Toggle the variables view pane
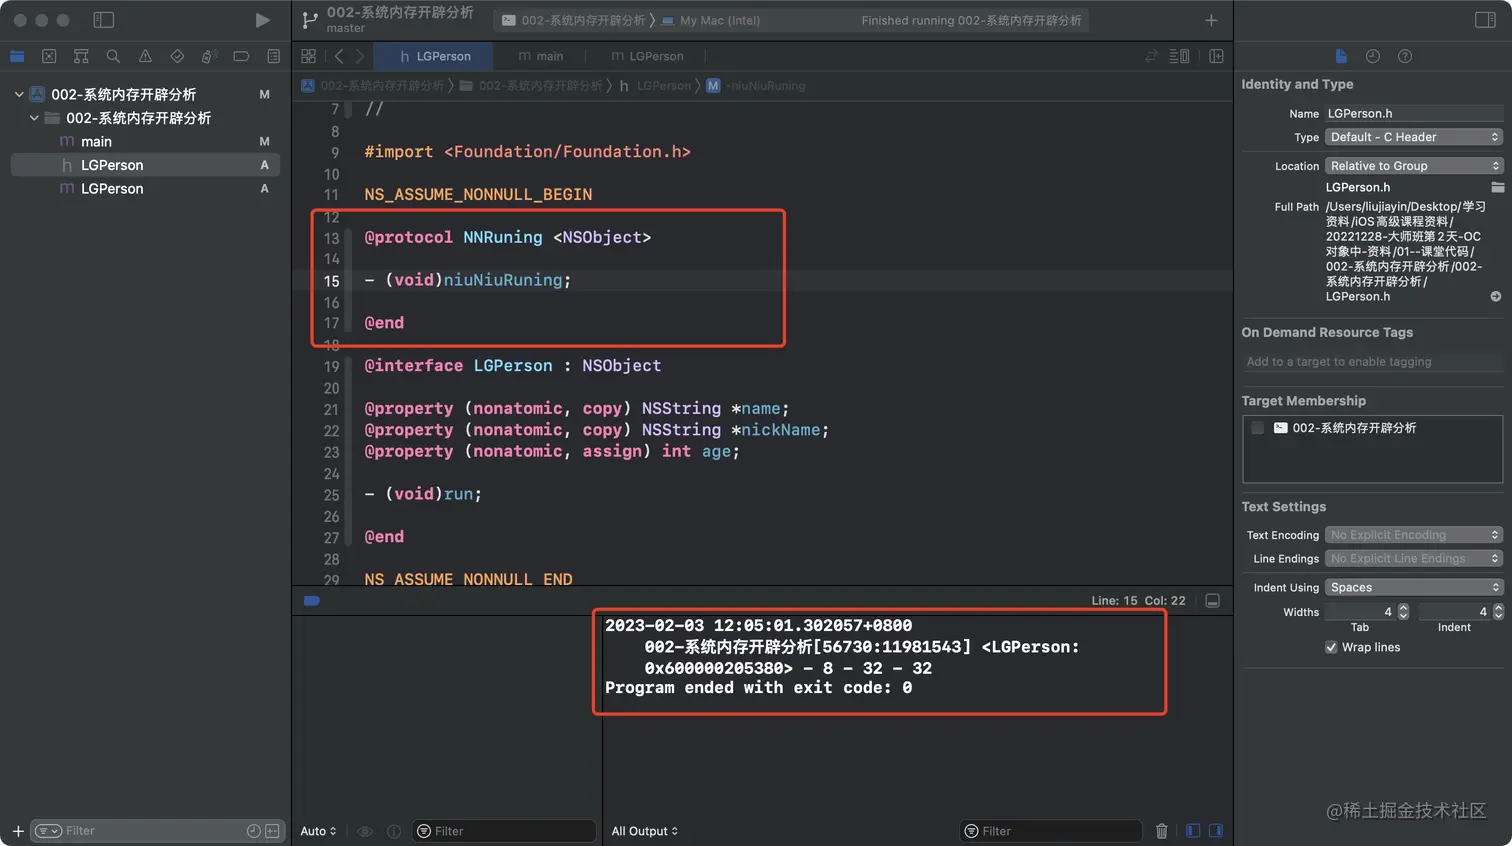This screenshot has height=846, width=1512. [x=1193, y=831]
